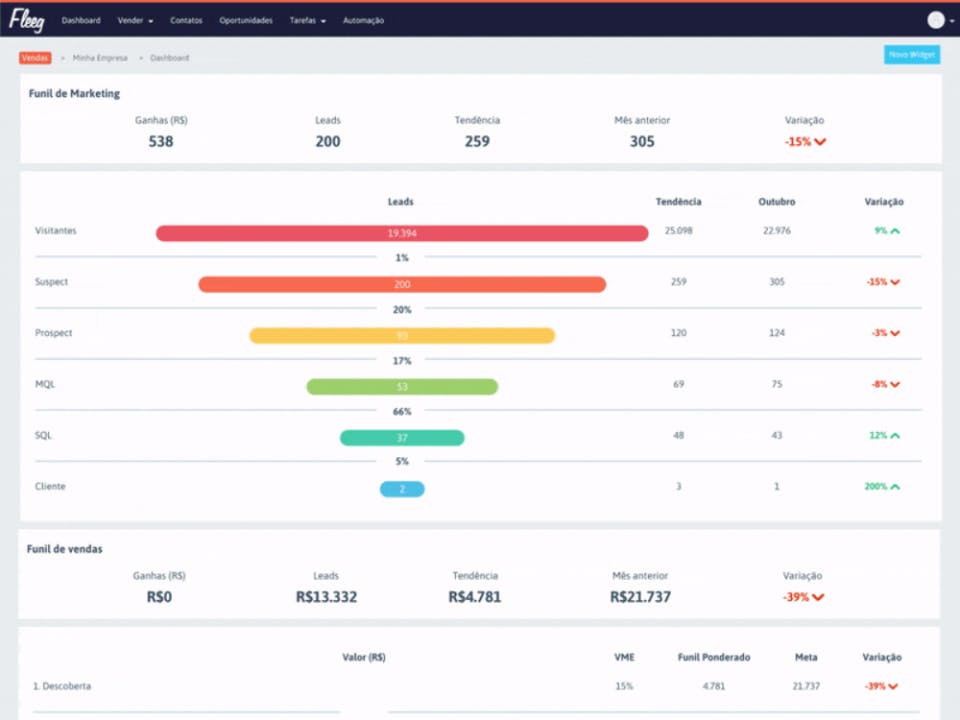Expand the Tarefas dropdown menu
Image resolution: width=960 pixels, height=720 pixels.
307,21
